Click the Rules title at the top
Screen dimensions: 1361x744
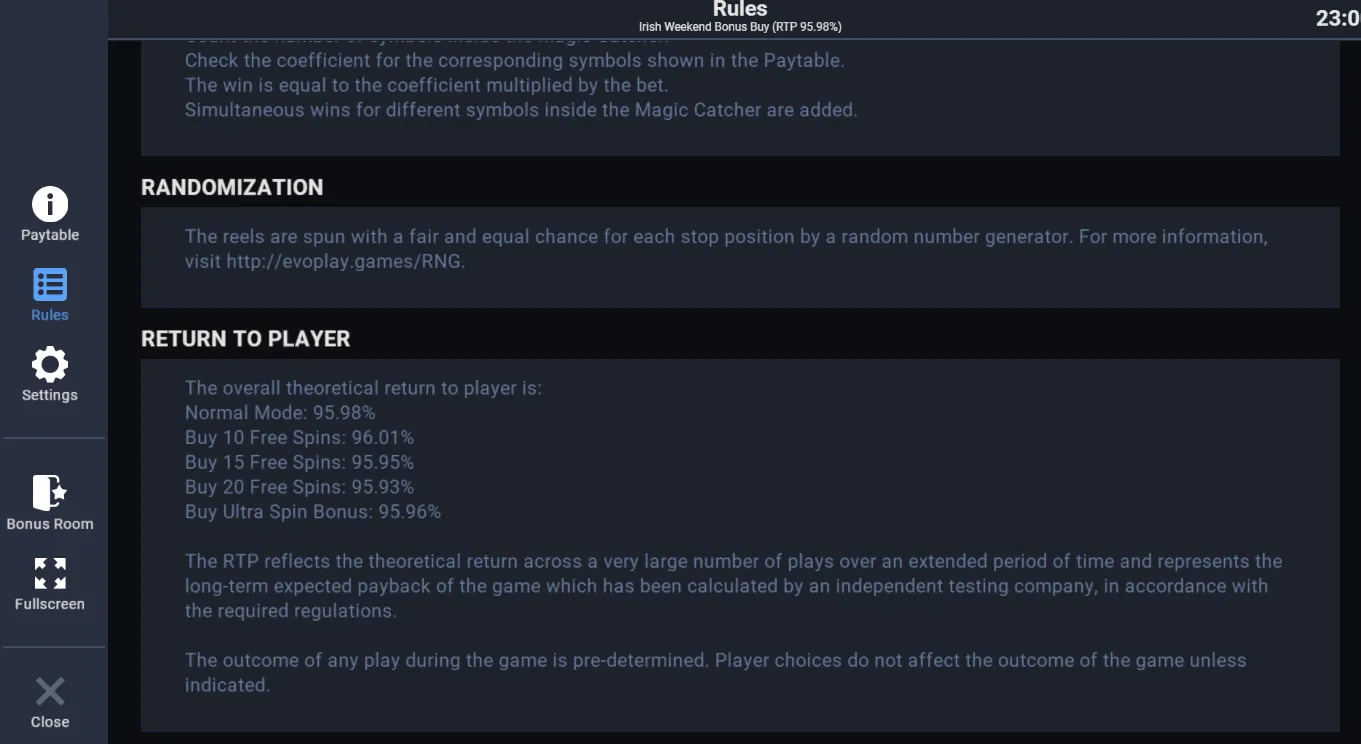click(740, 9)
